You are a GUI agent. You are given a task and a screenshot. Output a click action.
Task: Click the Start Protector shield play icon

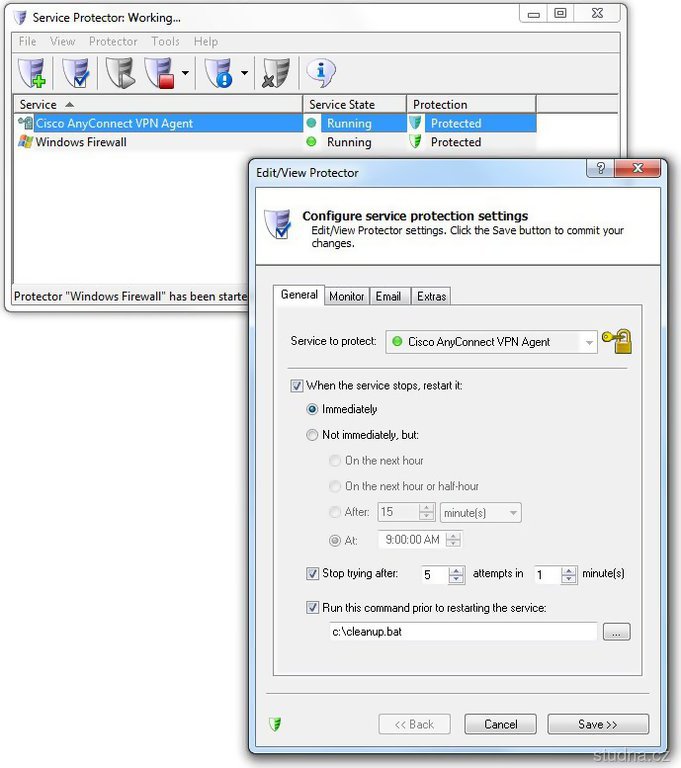point(120,72)
